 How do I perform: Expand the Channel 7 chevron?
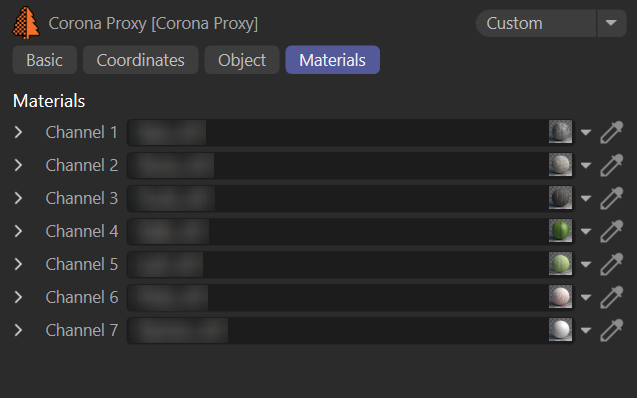point(18,330)
